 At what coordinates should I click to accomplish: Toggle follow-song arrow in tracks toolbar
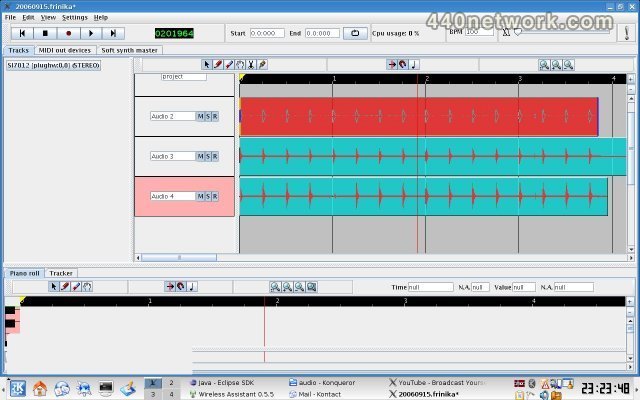[392, 64]
